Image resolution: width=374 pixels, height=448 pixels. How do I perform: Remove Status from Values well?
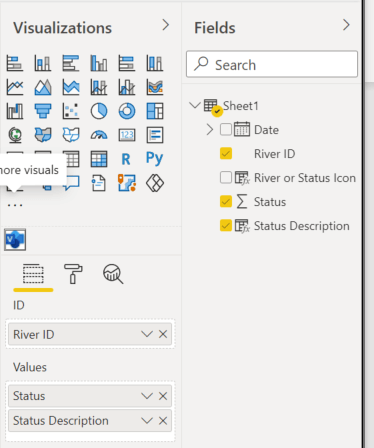pos(163,396)
